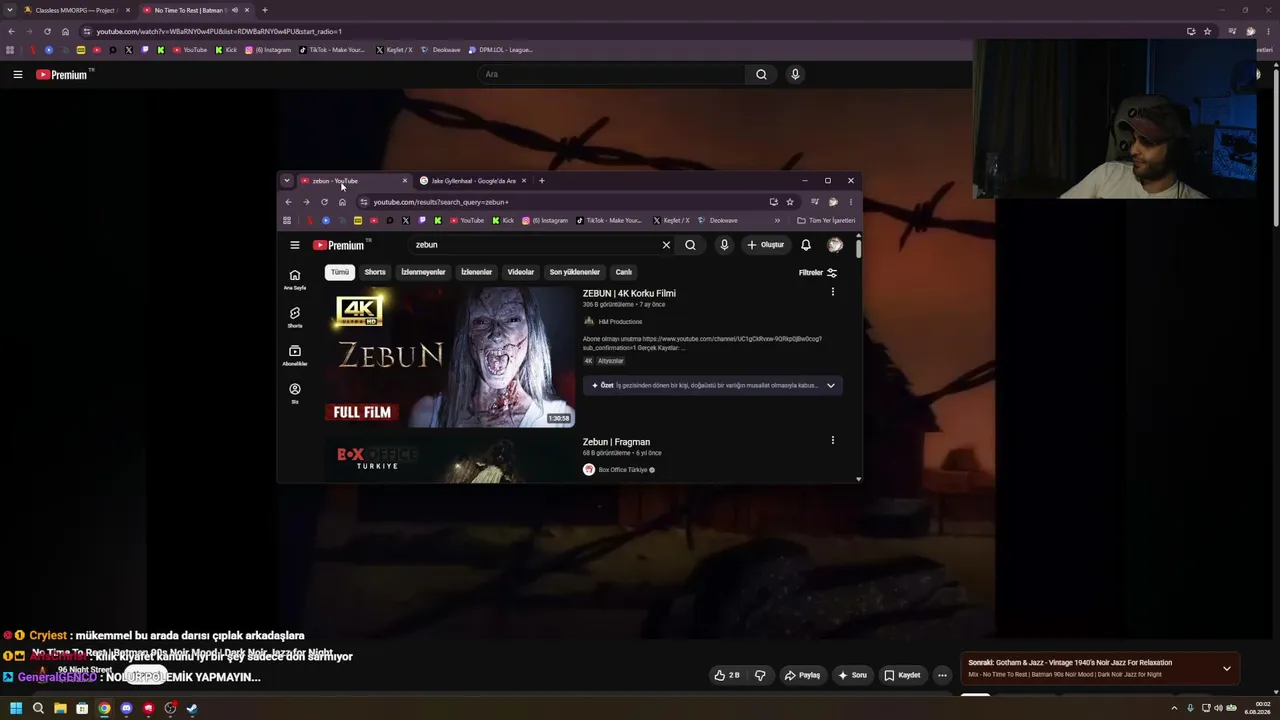Open the background YouTube hamburger menu
Image resolution: width=1280 pixels, height=720 pixels.
pyautogui.click(x=17, y=74)
